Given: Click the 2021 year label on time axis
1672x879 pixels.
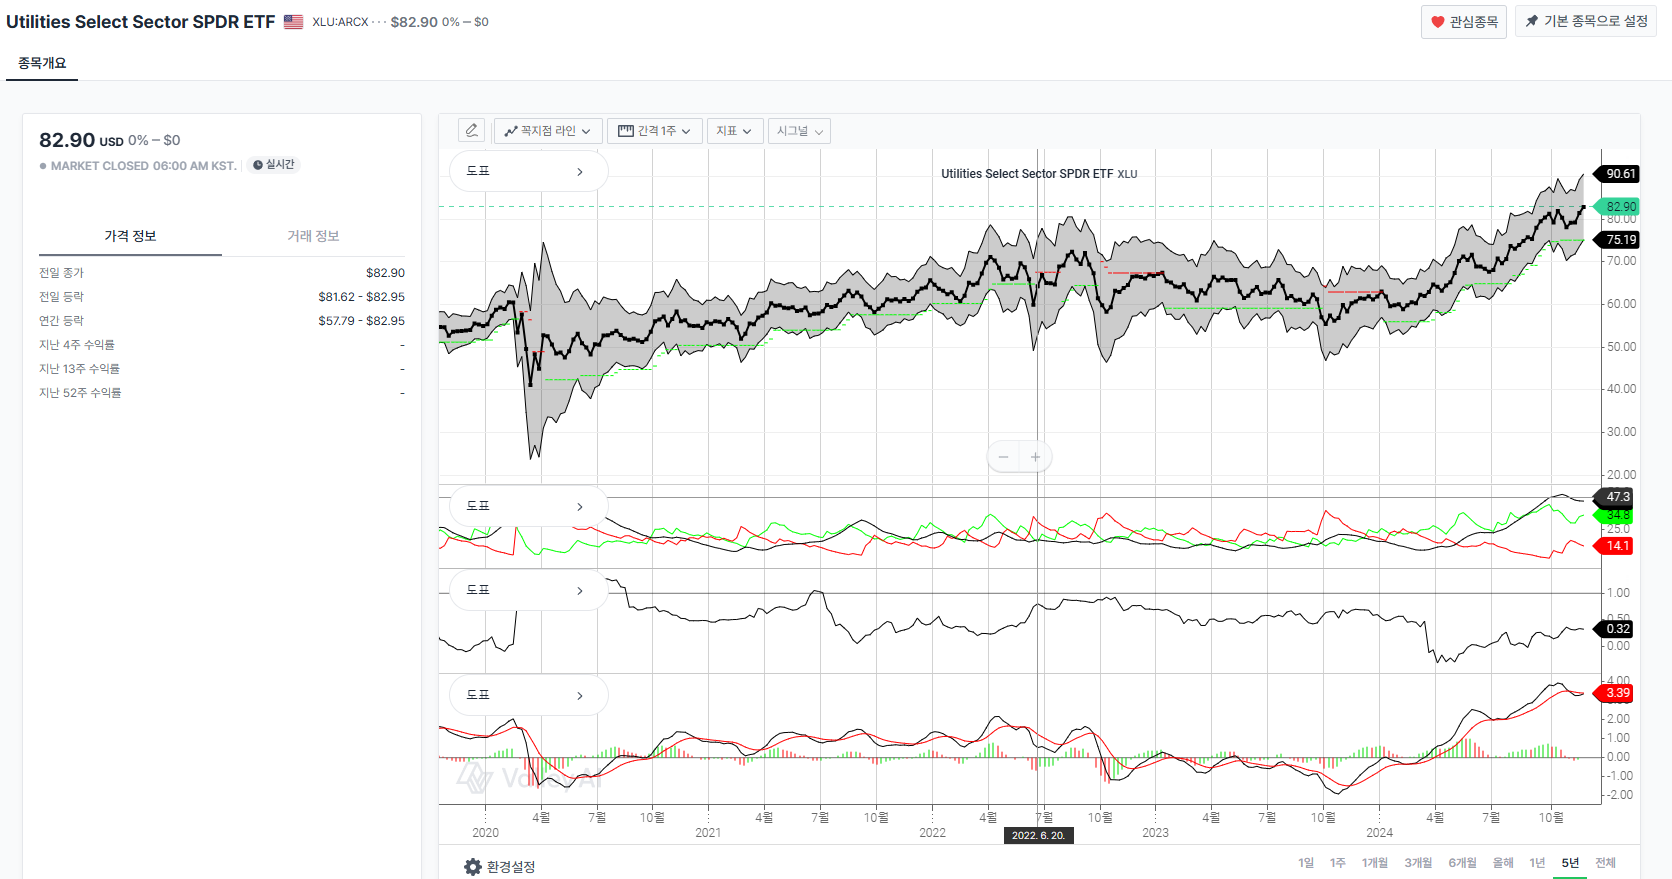Looking at the screenshot, I should (708, 833).
